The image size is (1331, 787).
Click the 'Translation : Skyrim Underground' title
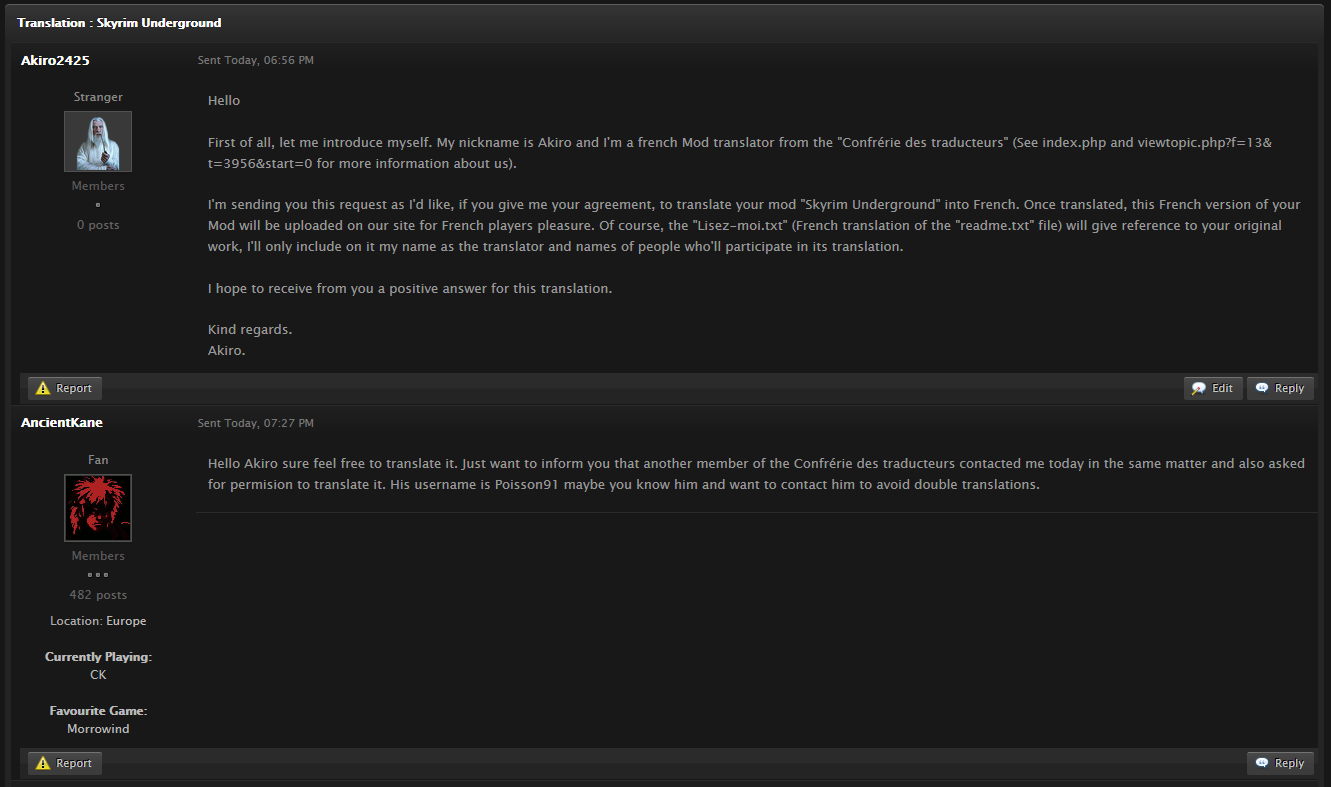pyautogui.click(x=119, y=22)
